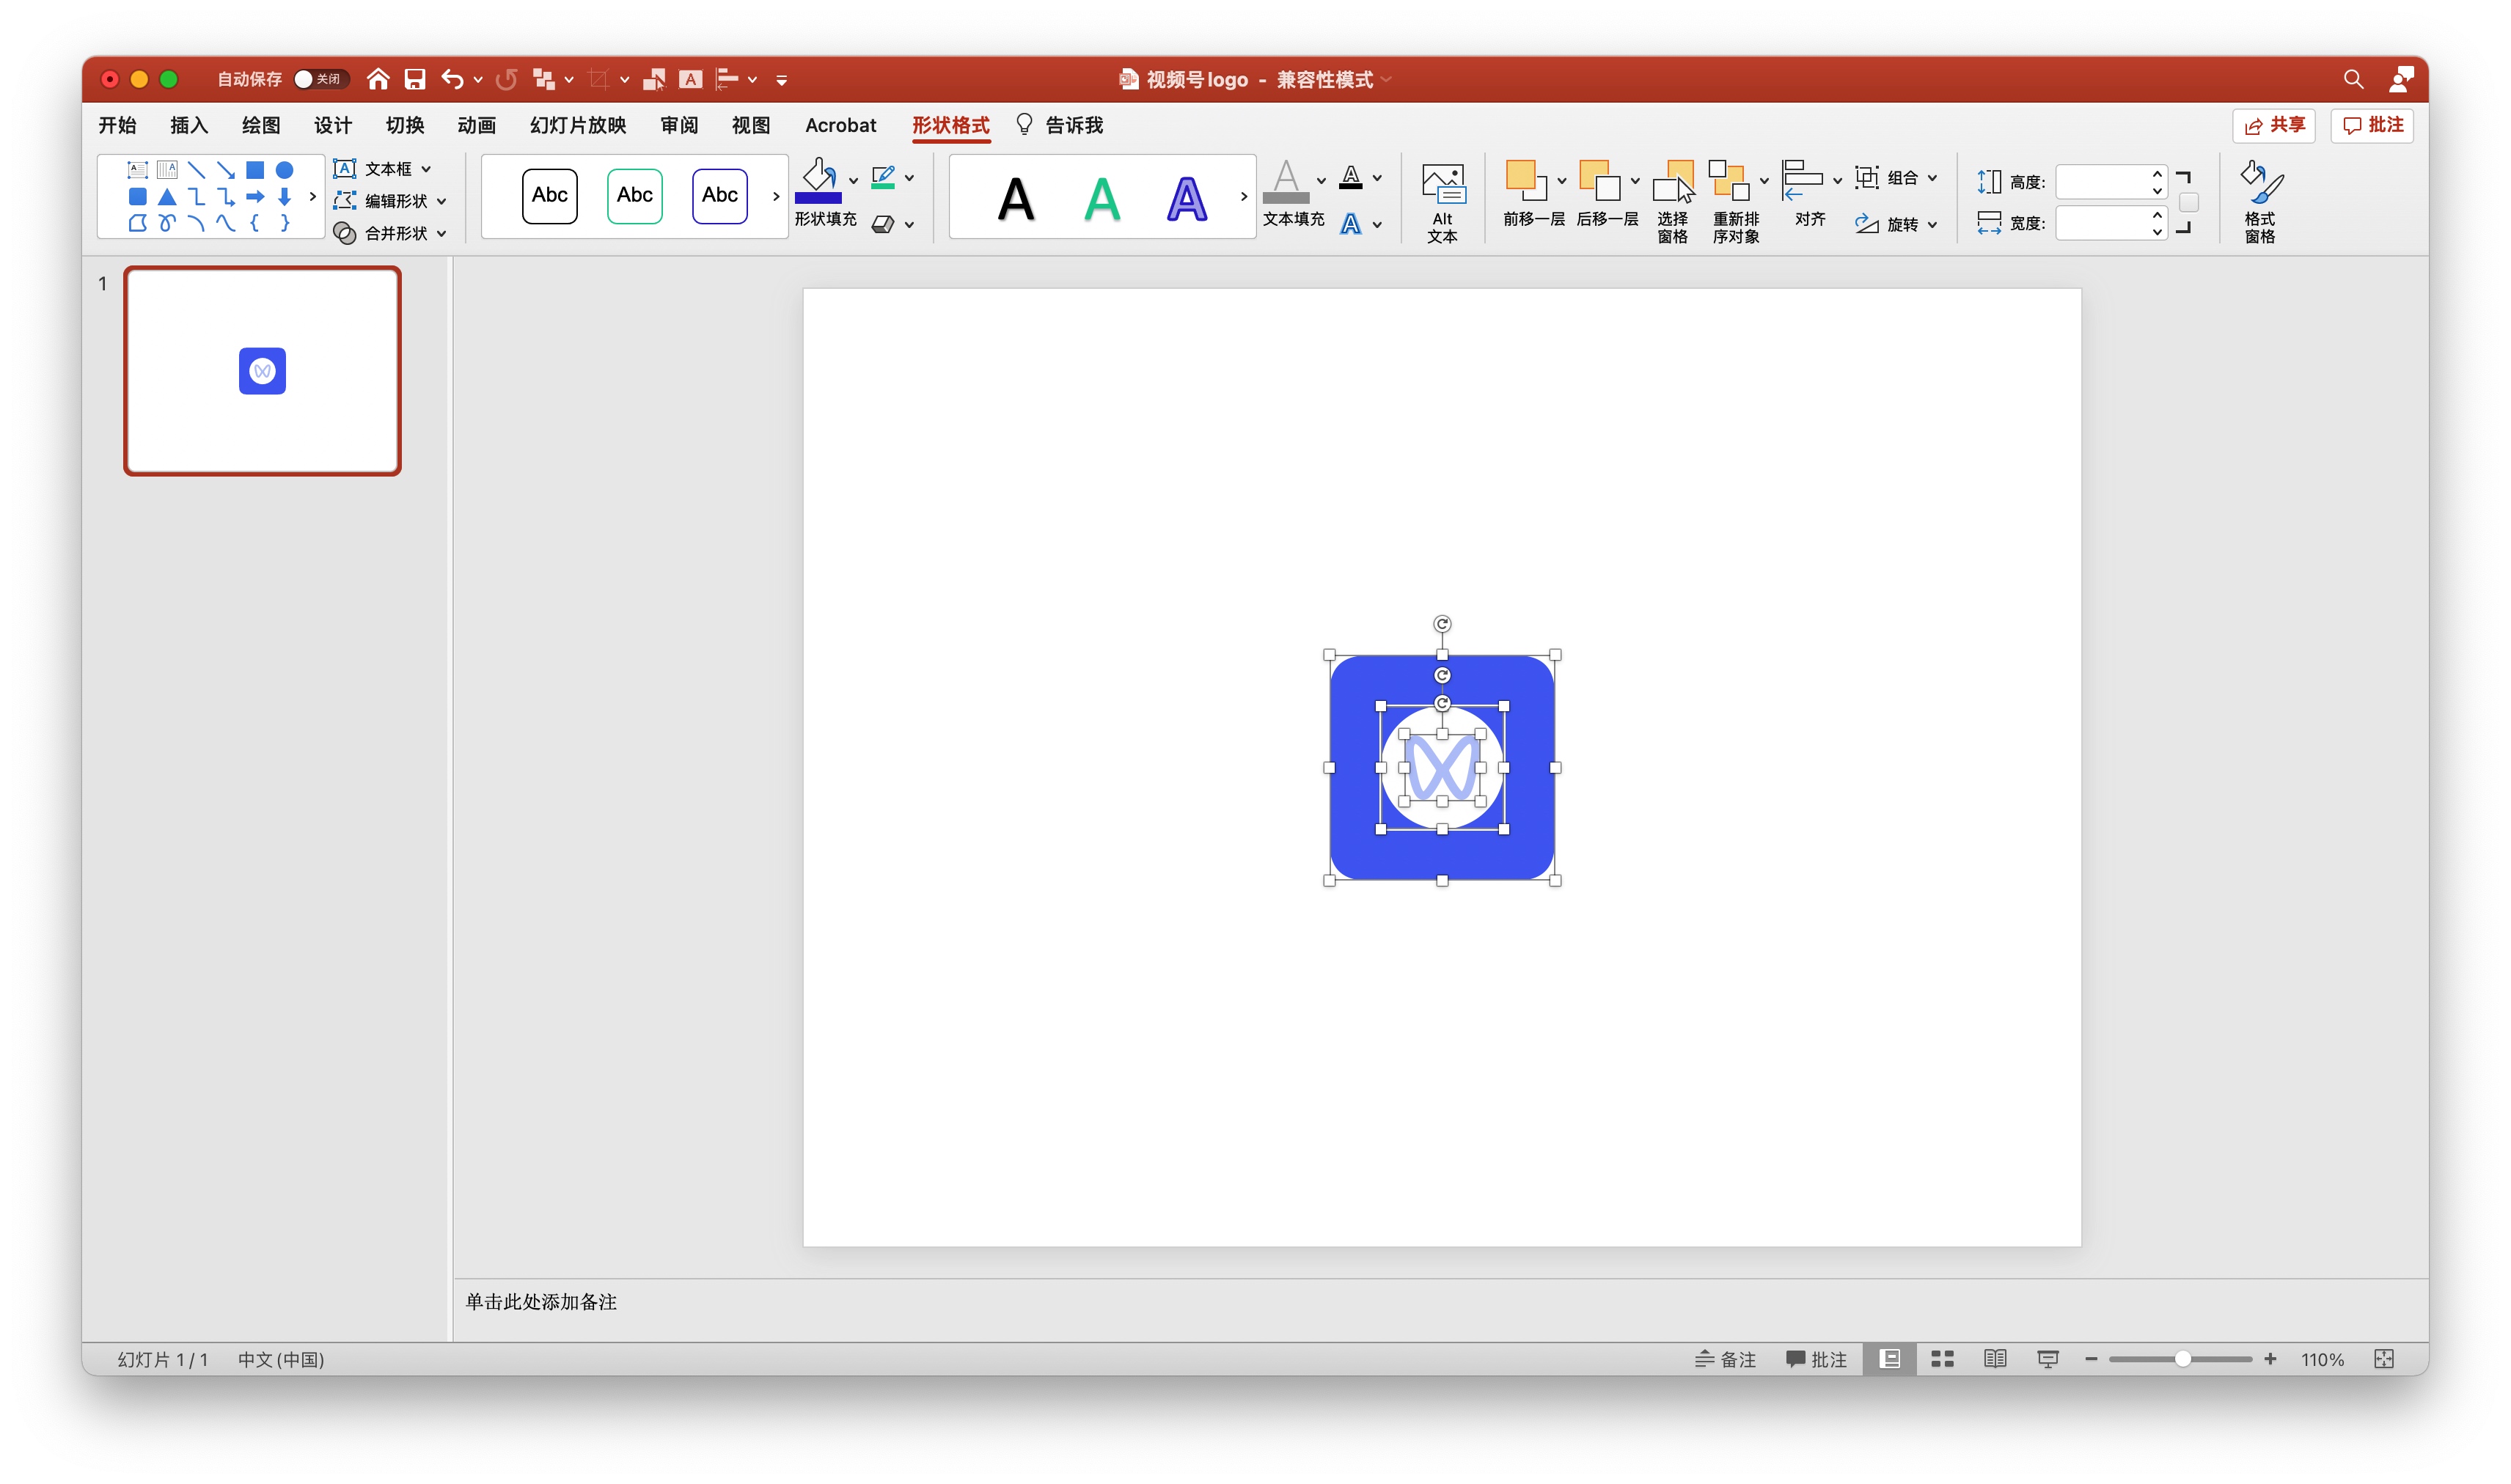Click the Comments (批注) button top right
The width and height of the screenshot is (2511, 1484).
click(x=2372, y=125)
